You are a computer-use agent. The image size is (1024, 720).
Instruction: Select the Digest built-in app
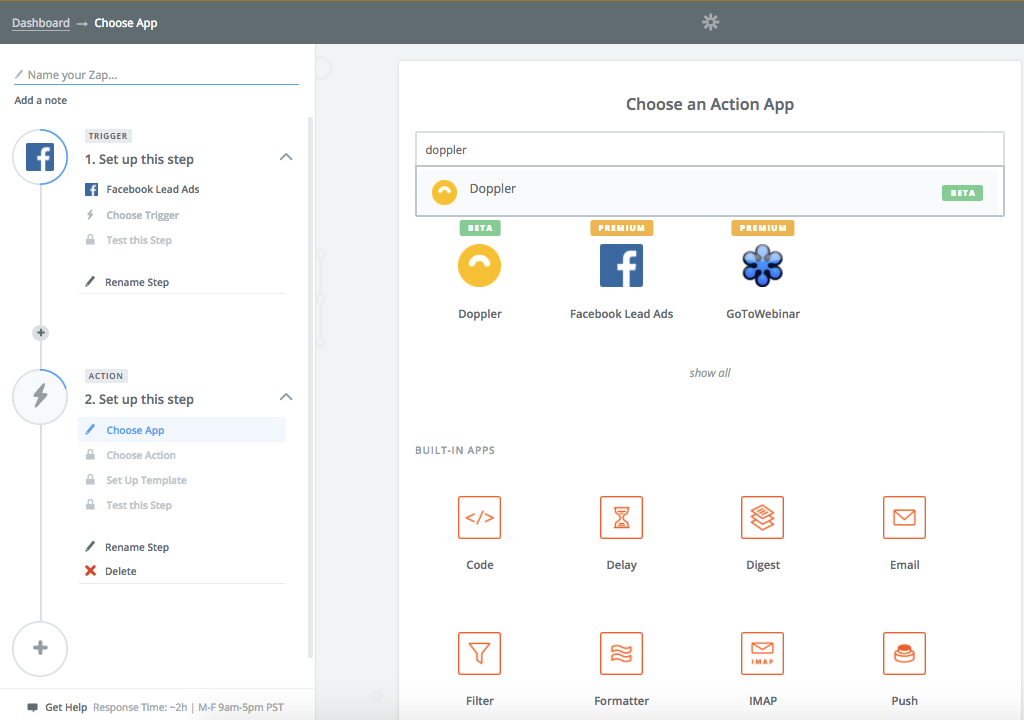pyautogui.click(x=763, y=517)
